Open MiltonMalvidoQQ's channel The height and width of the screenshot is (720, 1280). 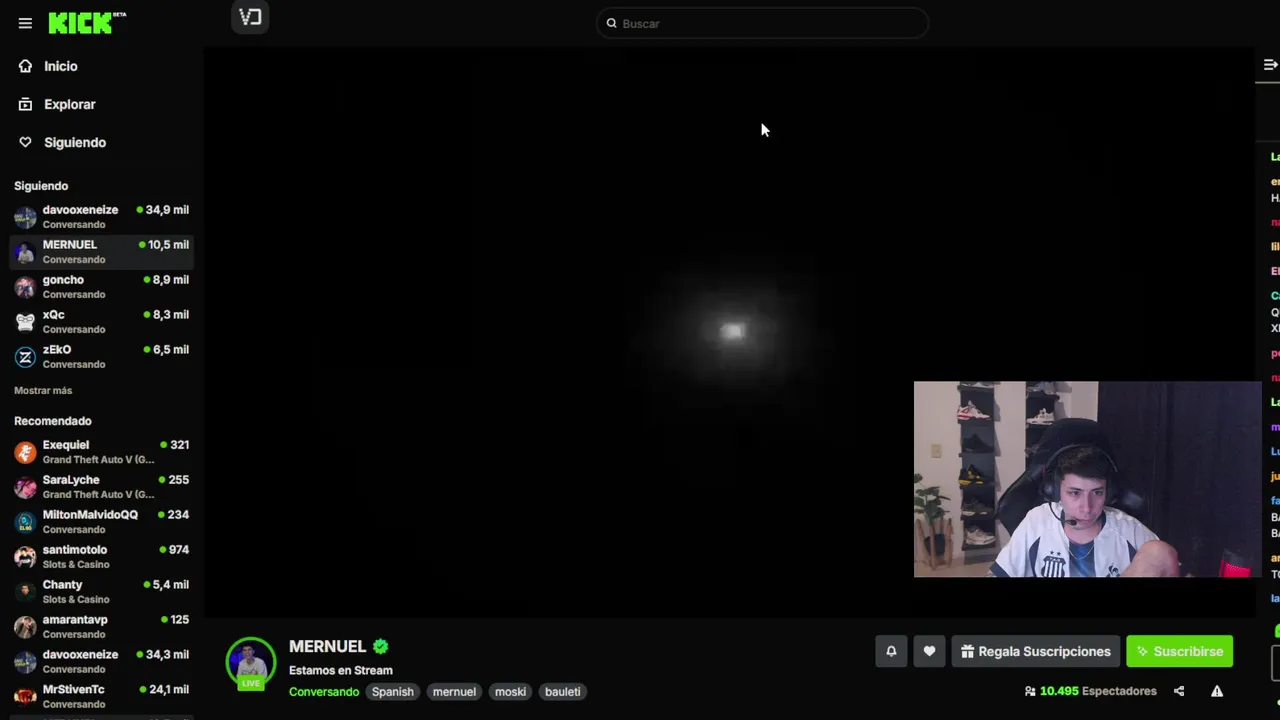tap(102, 522)
